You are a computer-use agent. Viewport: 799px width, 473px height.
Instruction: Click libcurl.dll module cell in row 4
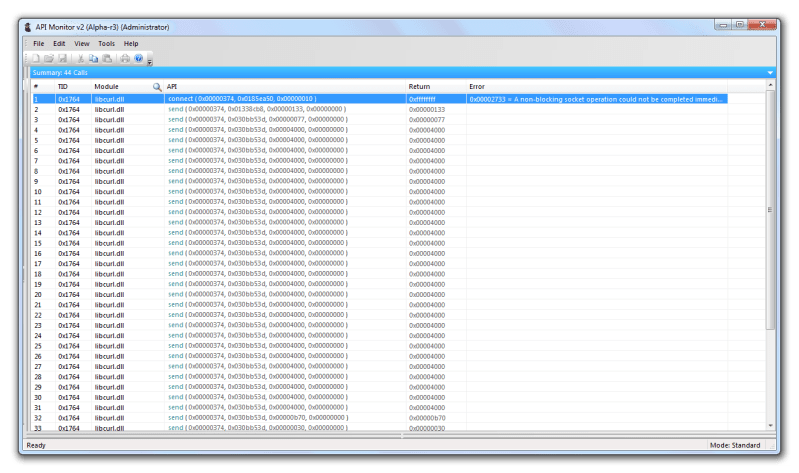[109, 130]
